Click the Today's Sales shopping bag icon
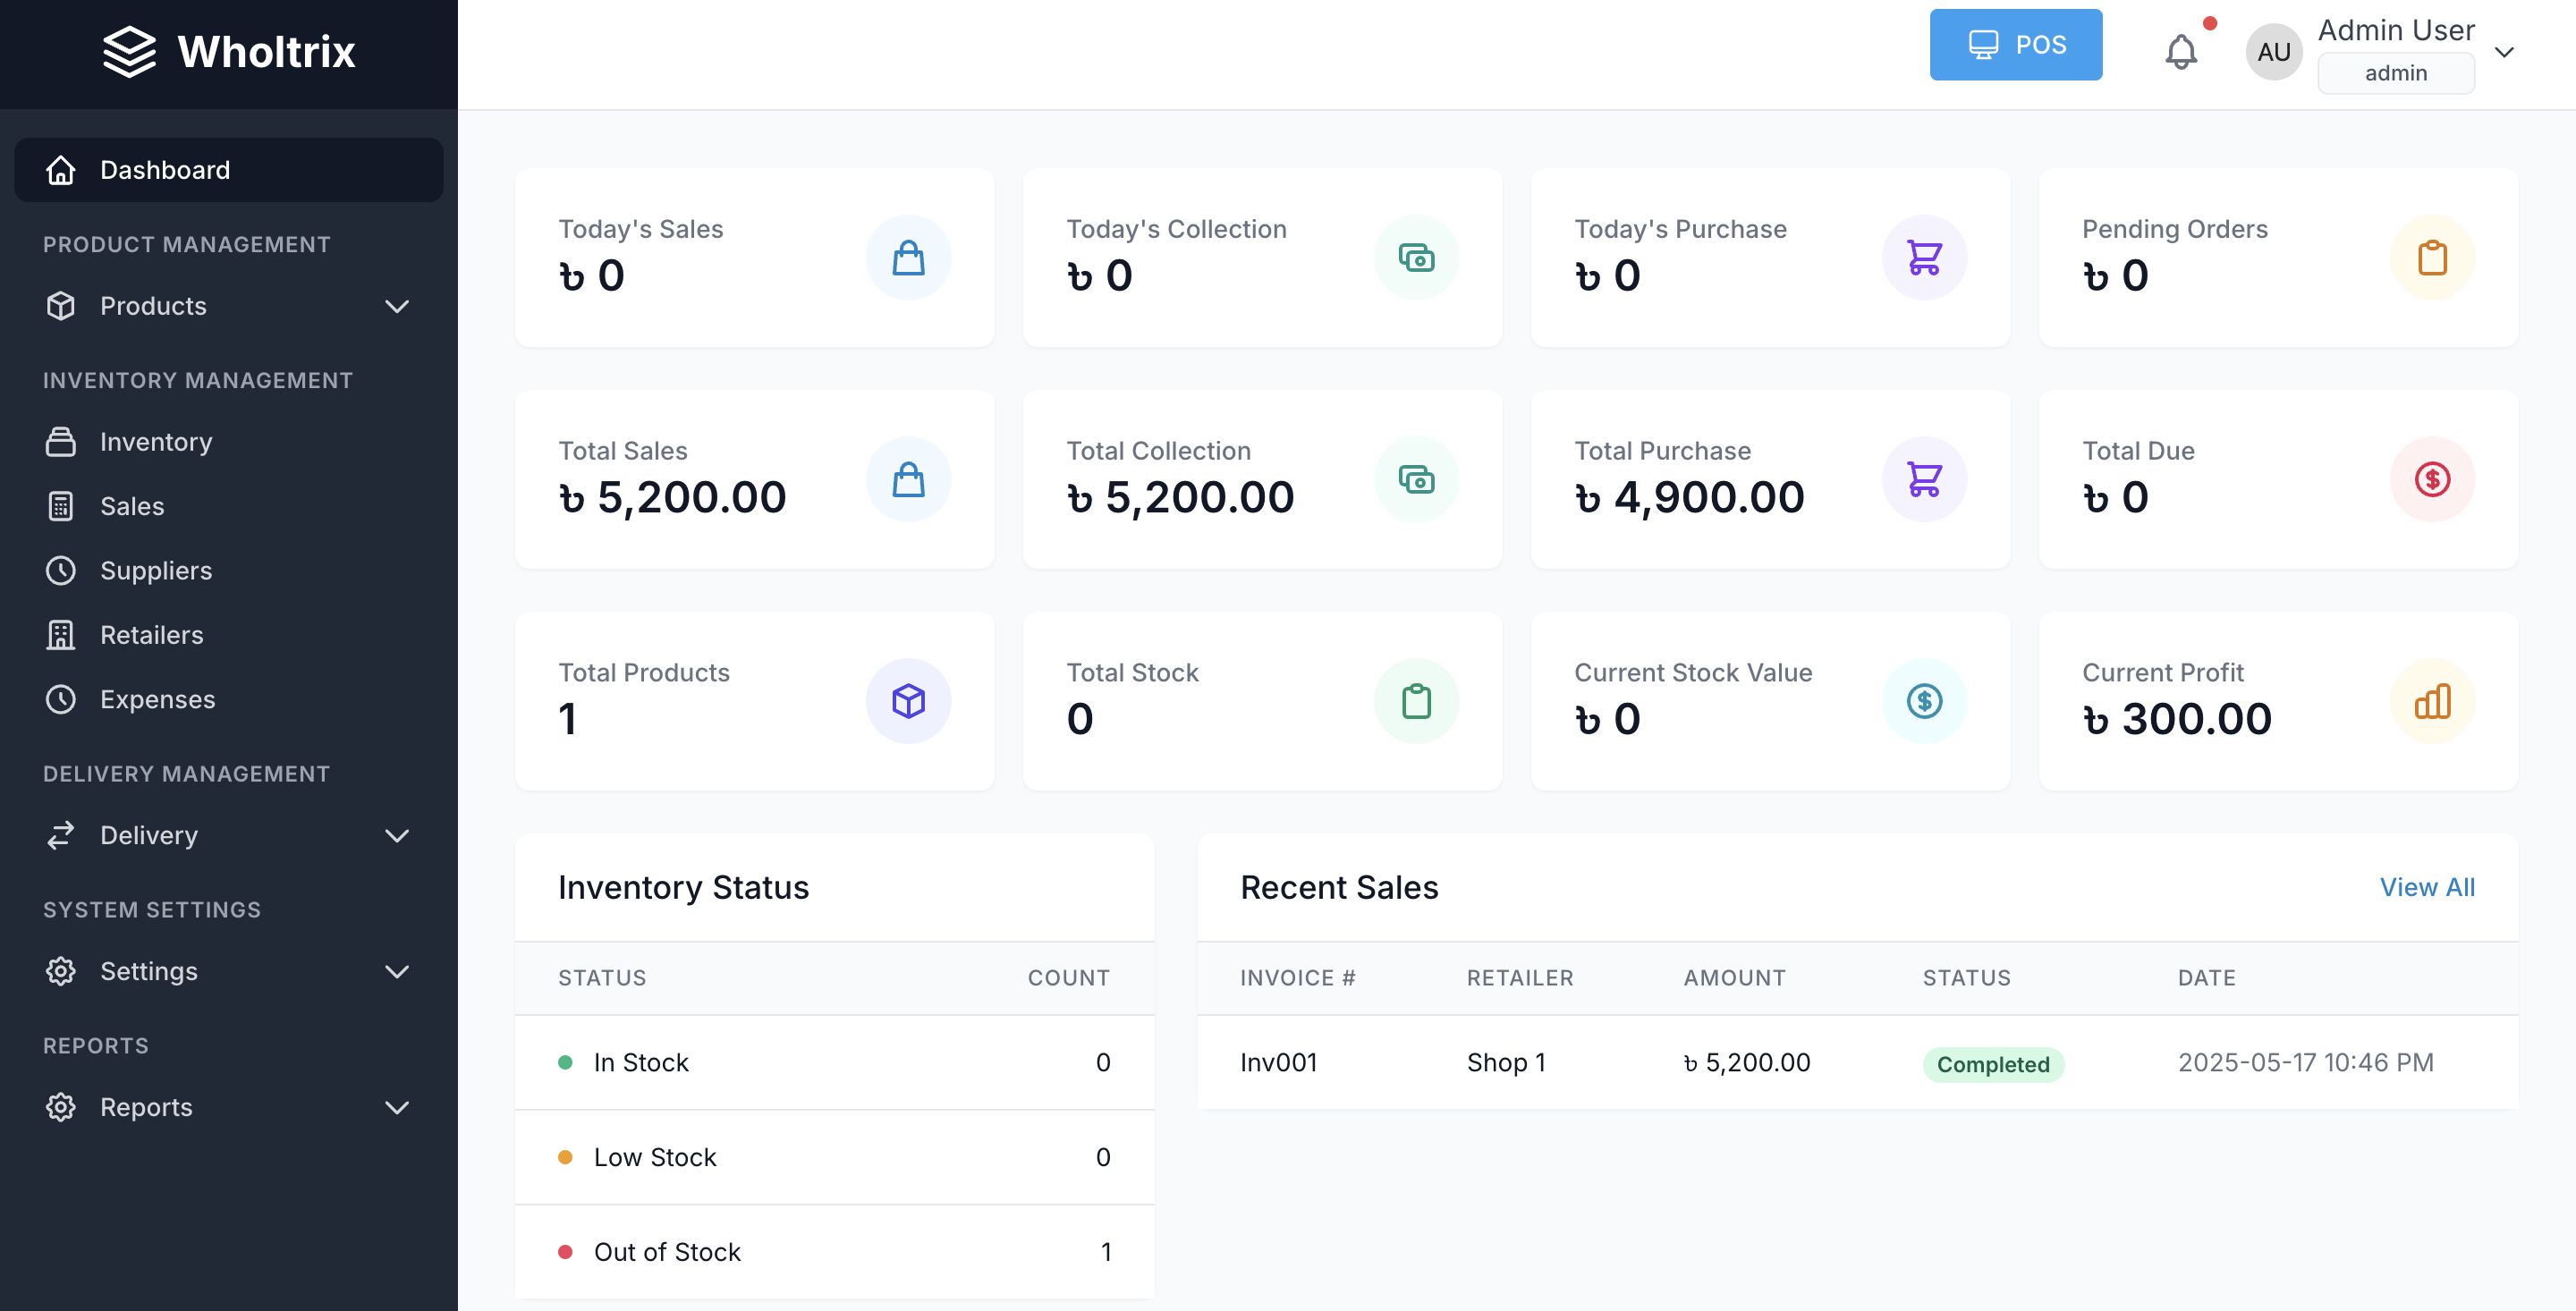Viewport: 2576px width, 1311px height. [x=907, y=258]
